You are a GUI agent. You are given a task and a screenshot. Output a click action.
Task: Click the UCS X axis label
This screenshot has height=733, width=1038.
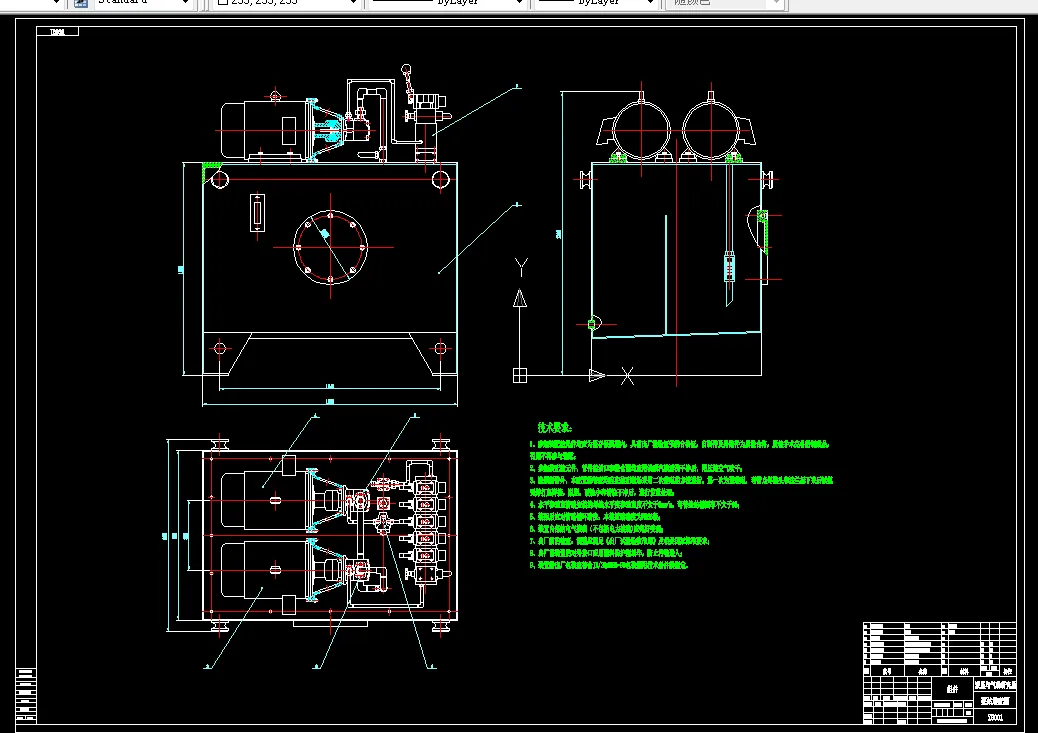(627, 376)
